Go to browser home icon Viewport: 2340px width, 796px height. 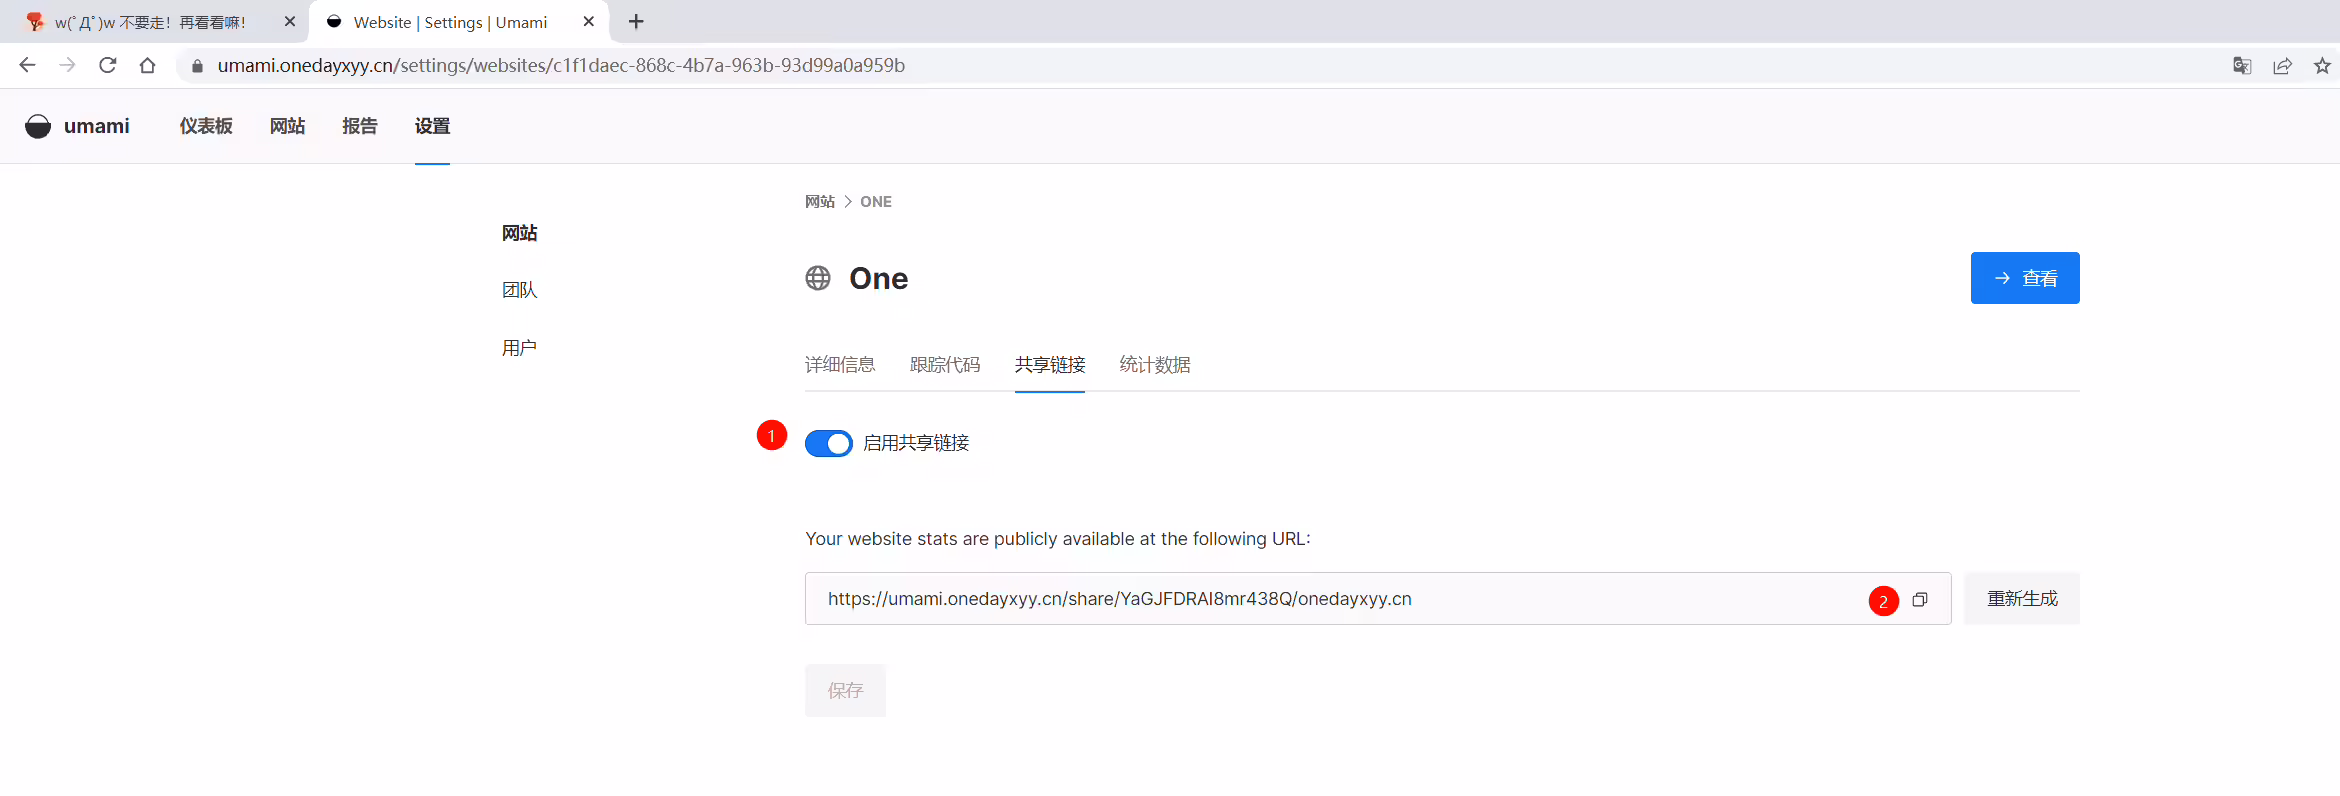coord(148,65)
